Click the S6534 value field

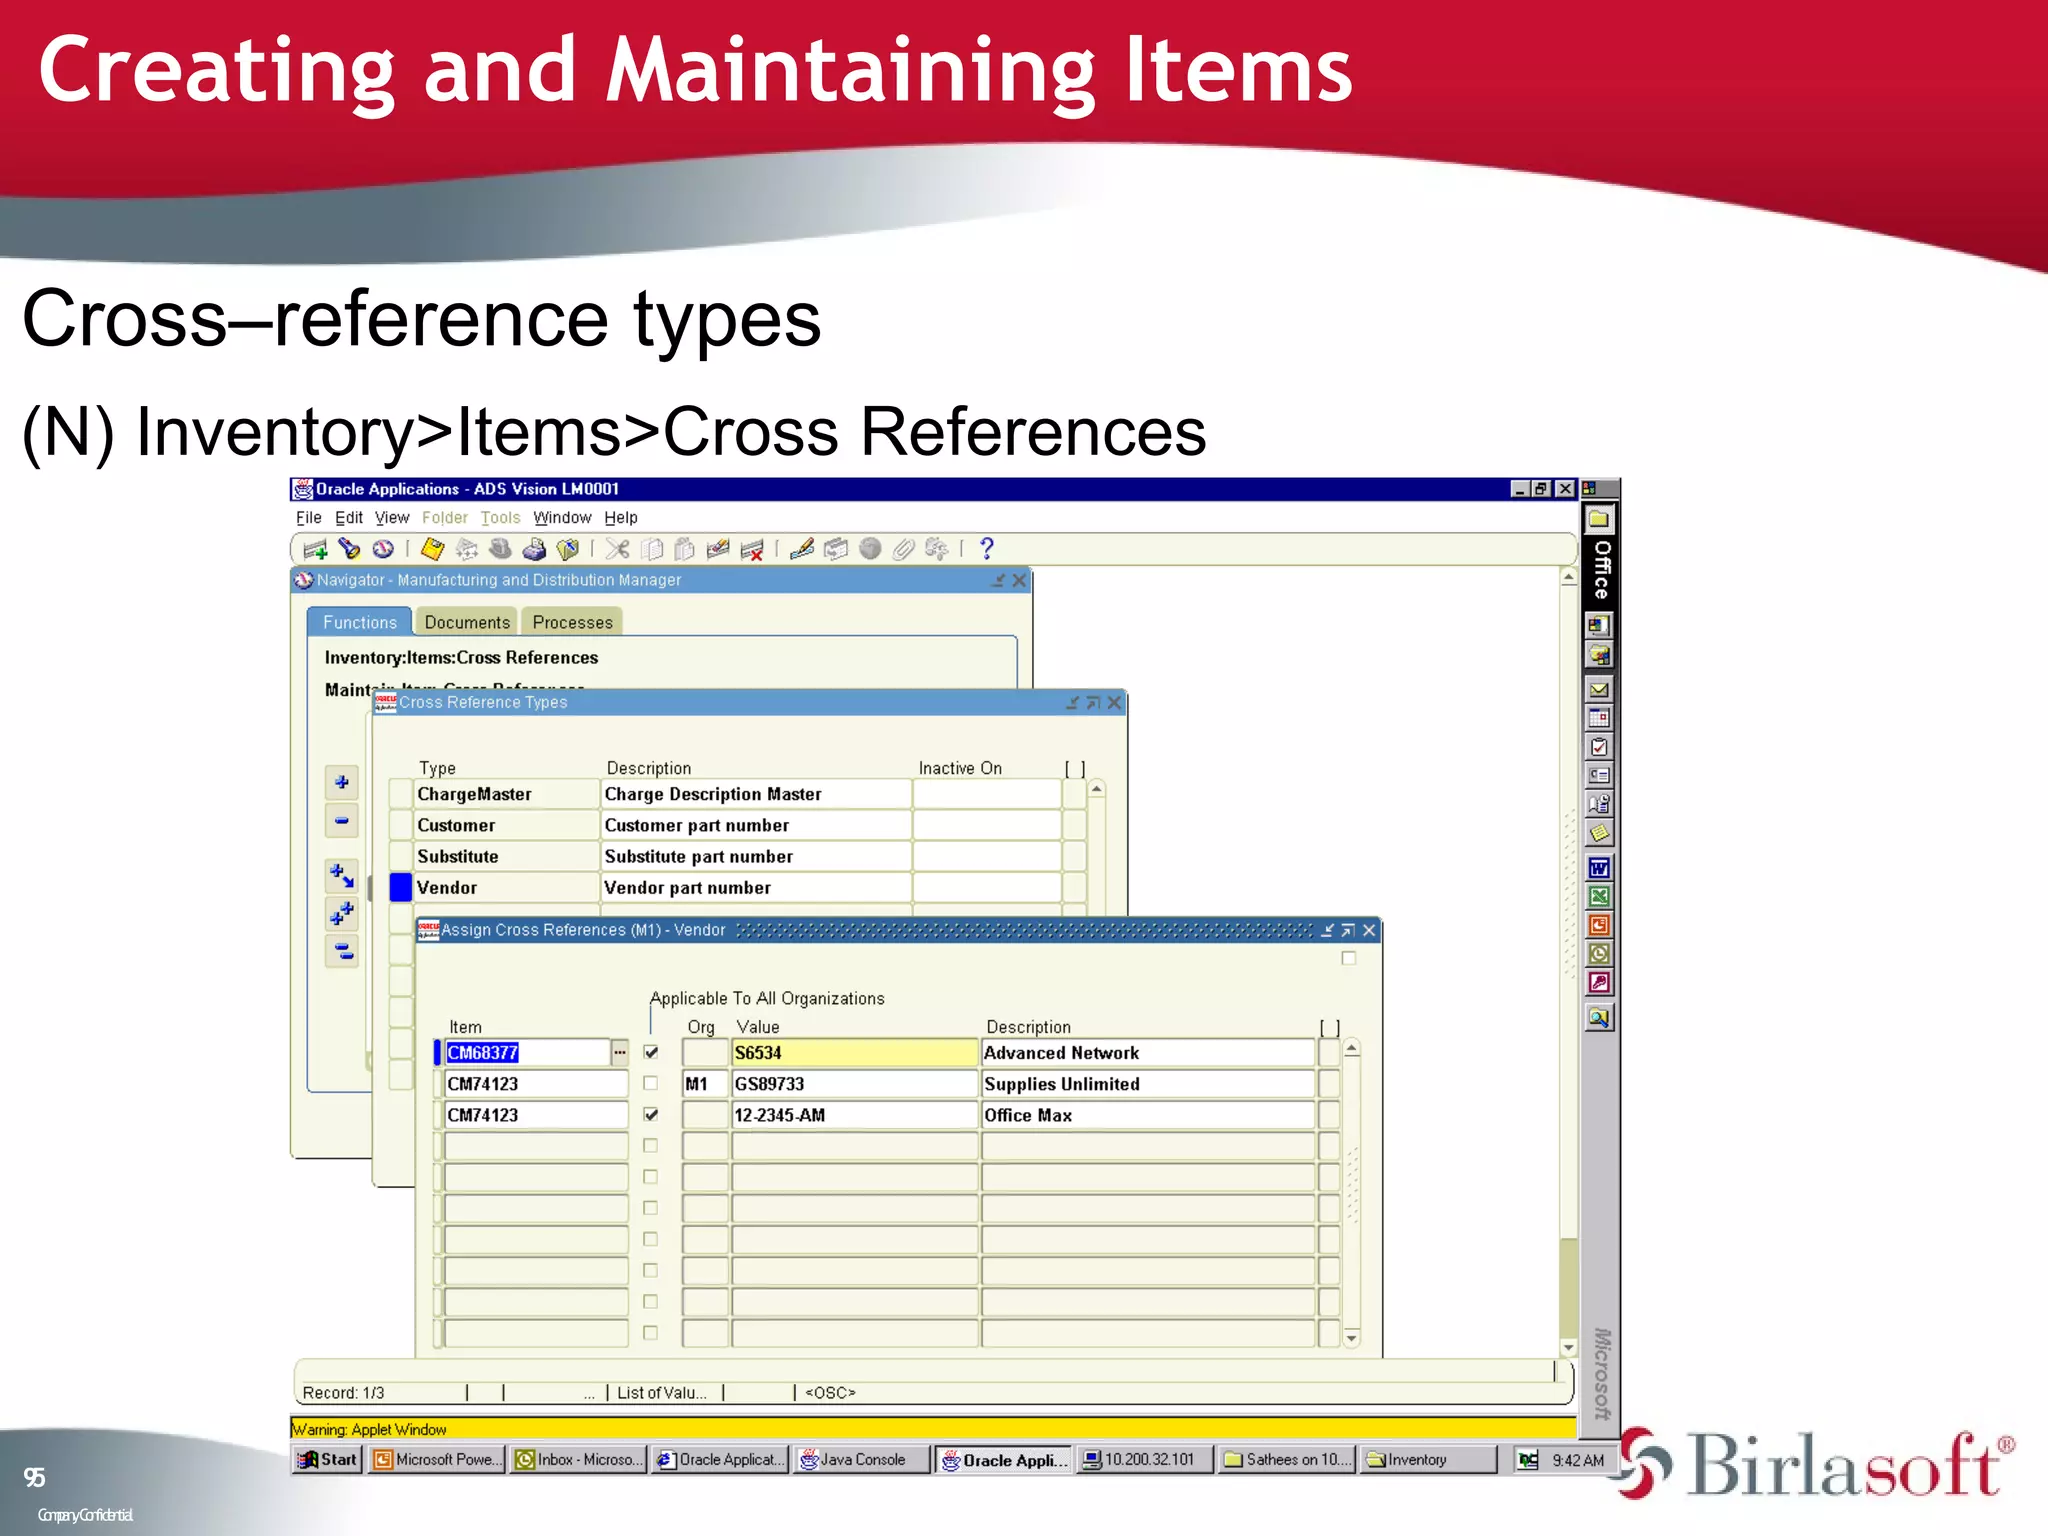(854, 1052)
